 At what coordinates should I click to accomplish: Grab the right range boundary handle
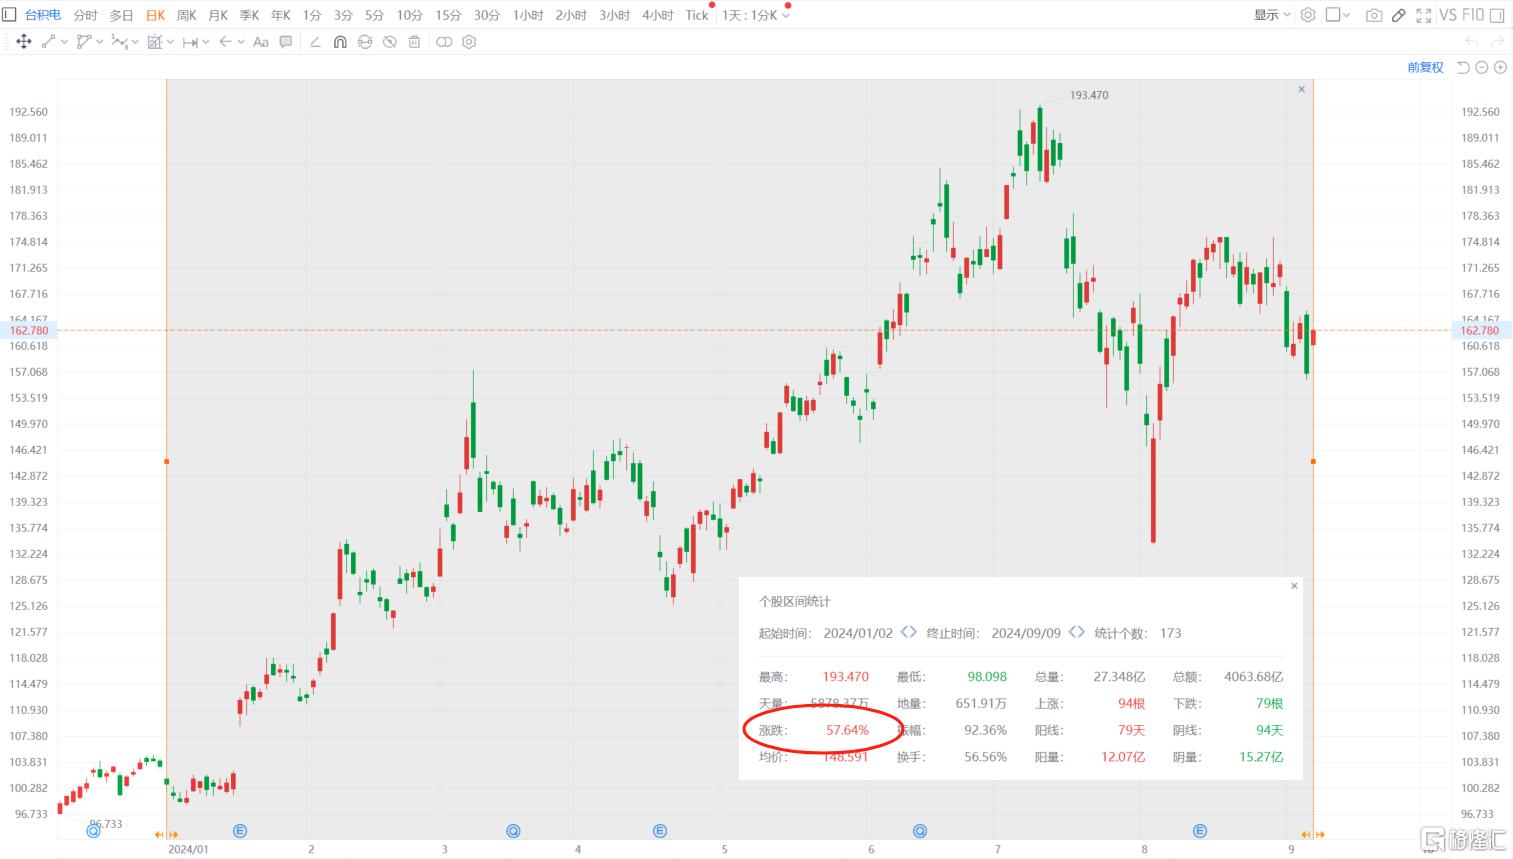[x=1313, y=461]
